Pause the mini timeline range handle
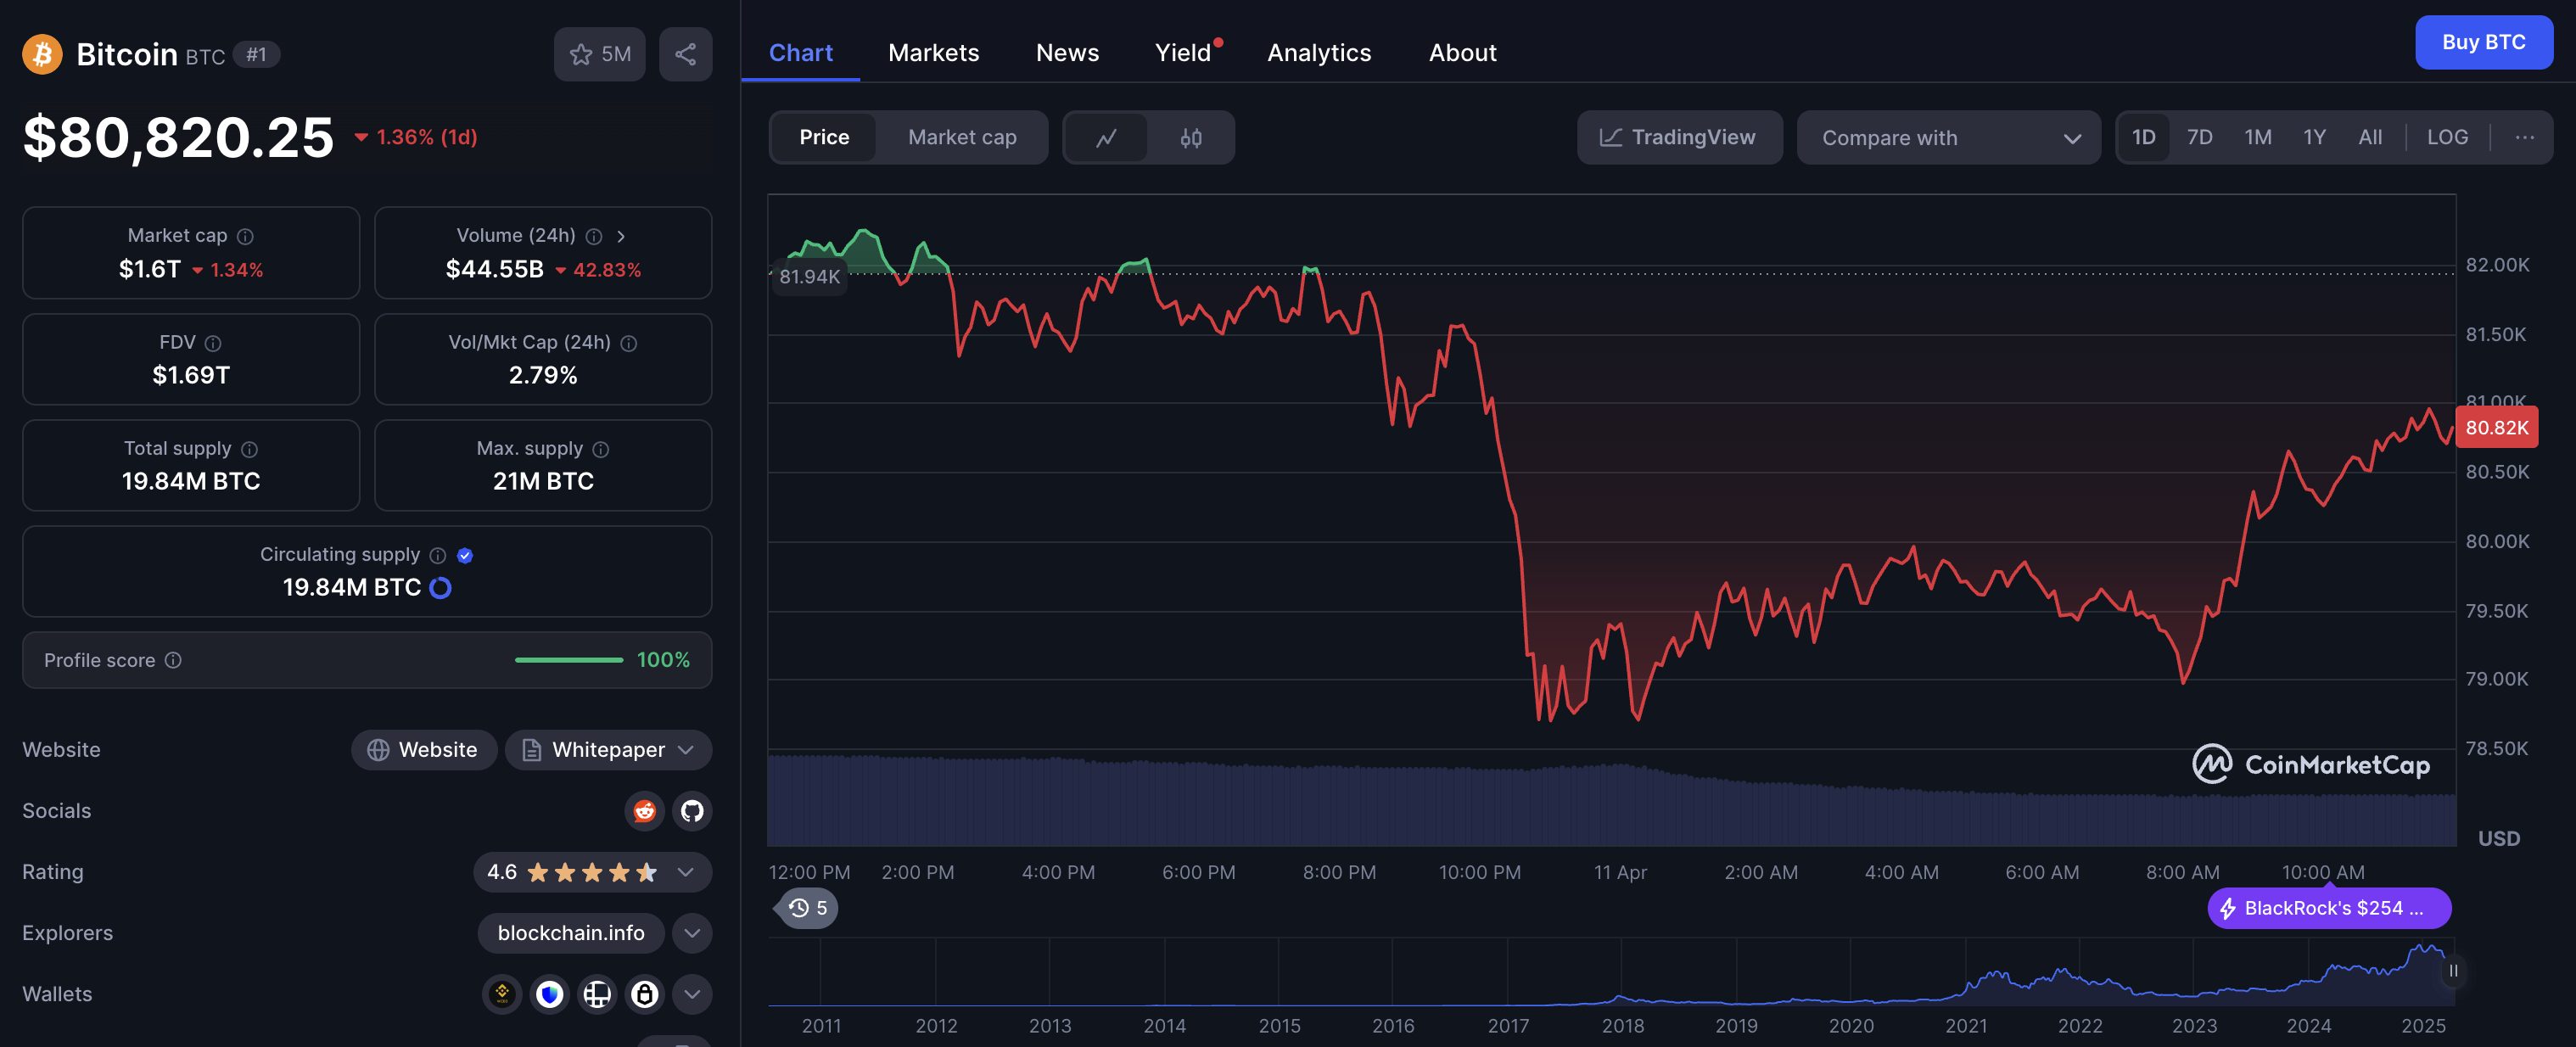Image resolution: width=2576 pixels, height=1047 pixels. point(2453,971)
